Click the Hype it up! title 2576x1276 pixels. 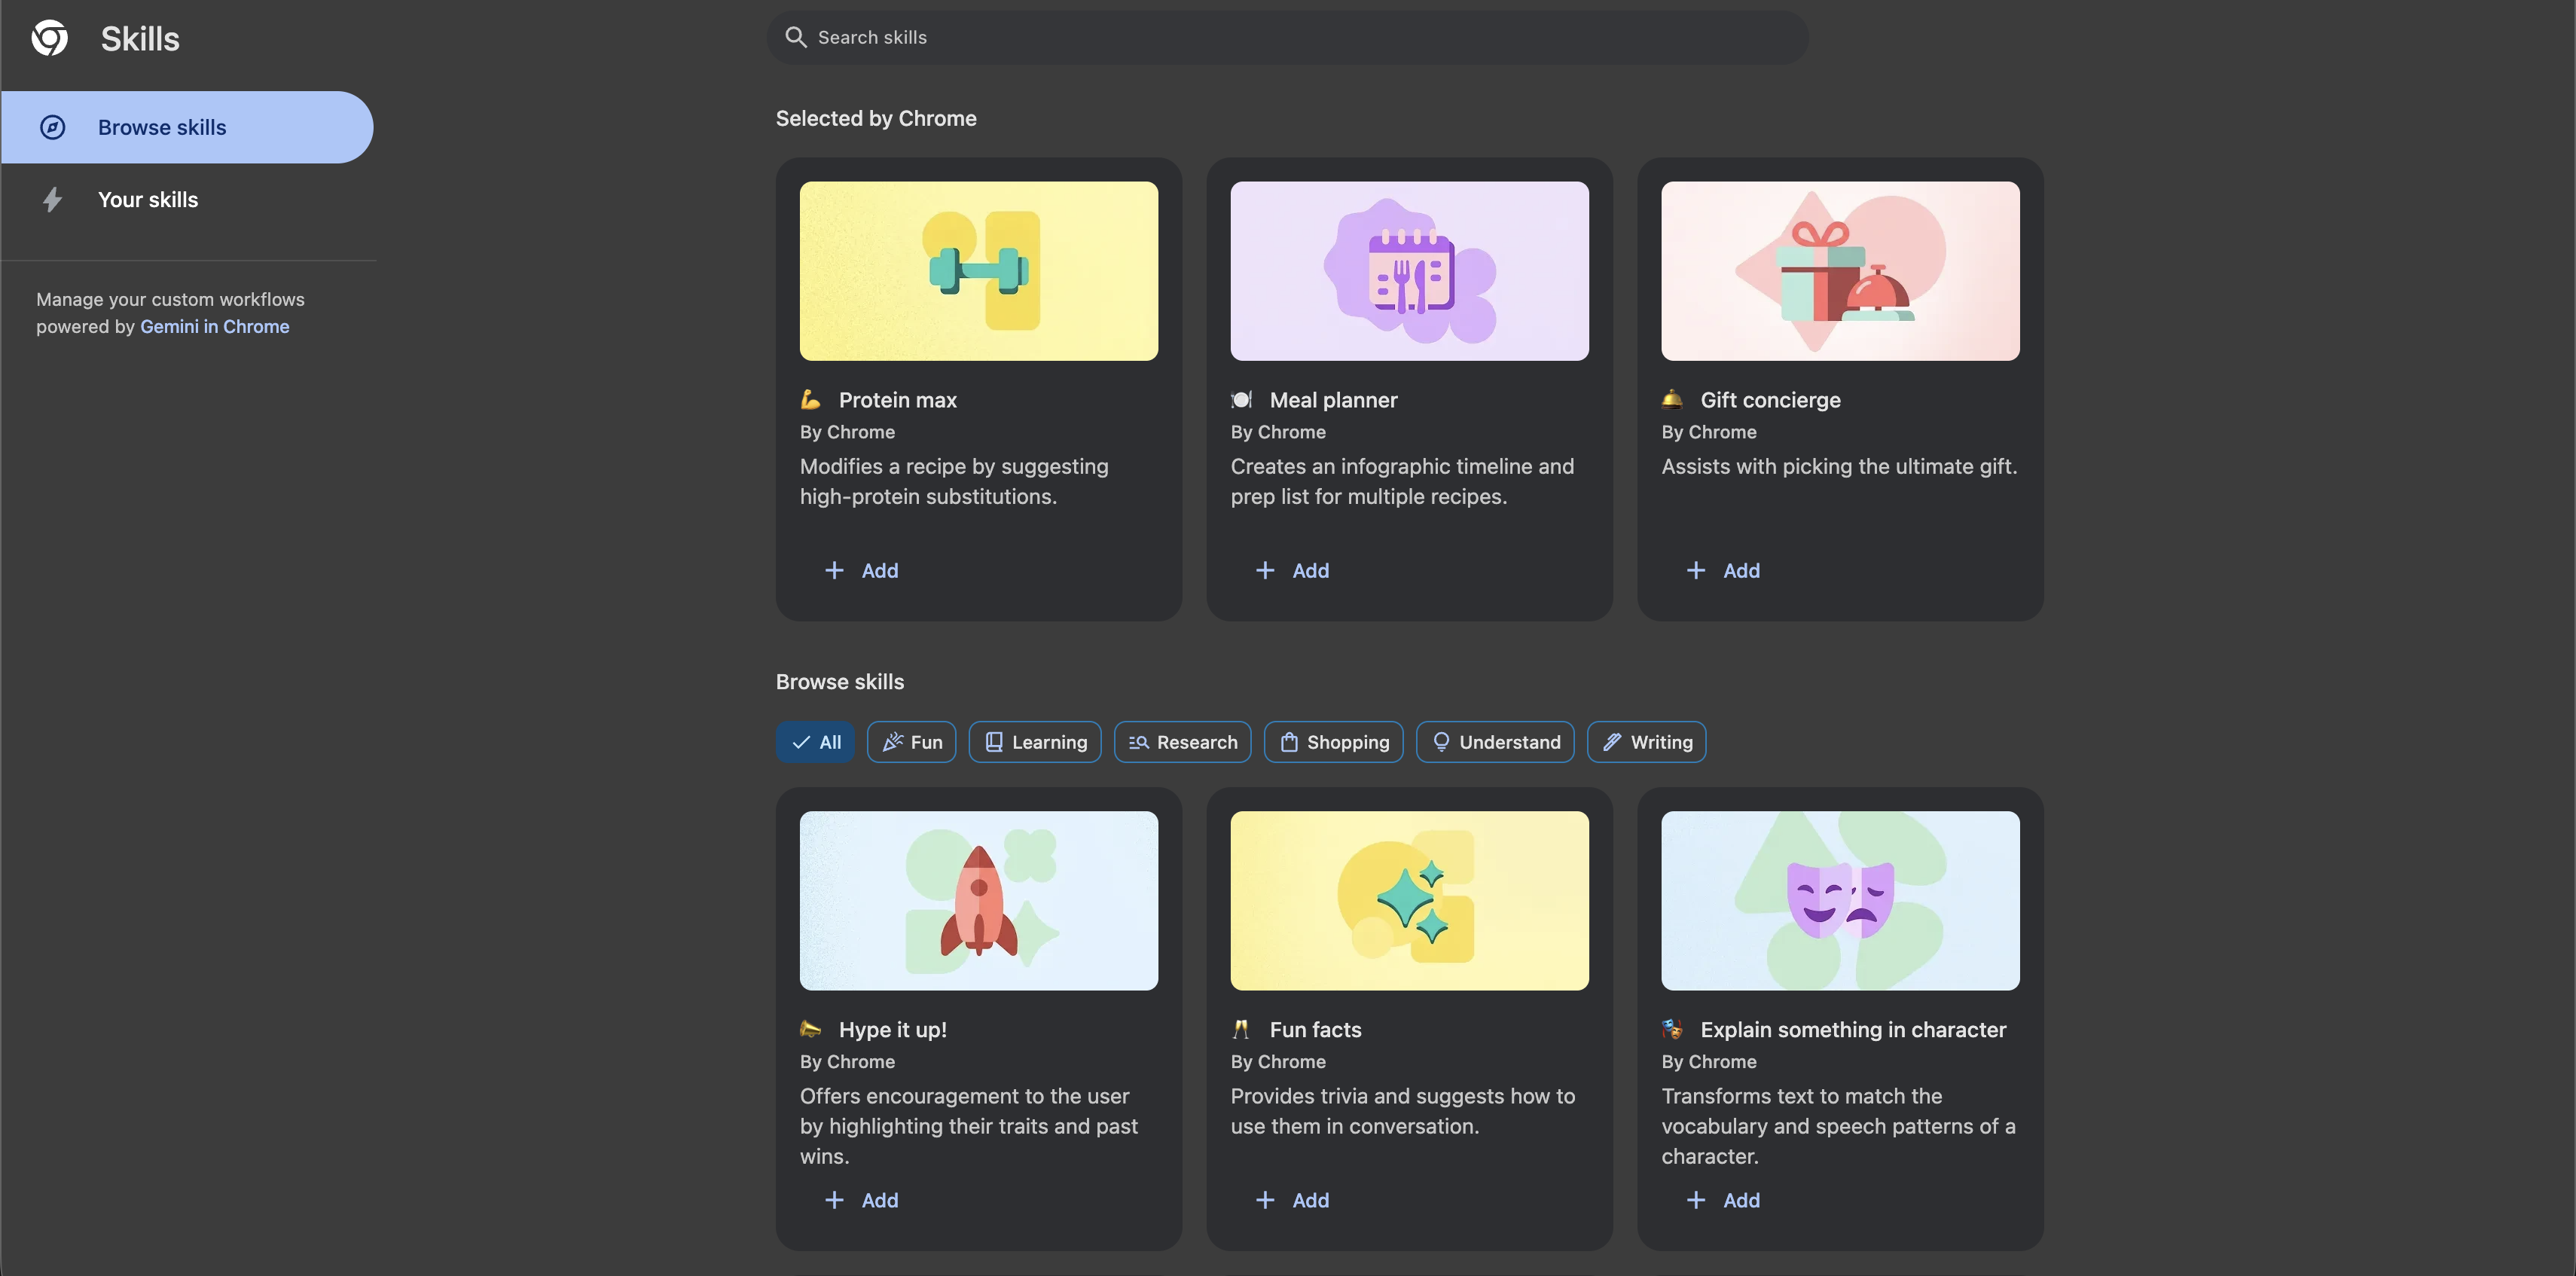893,1029
